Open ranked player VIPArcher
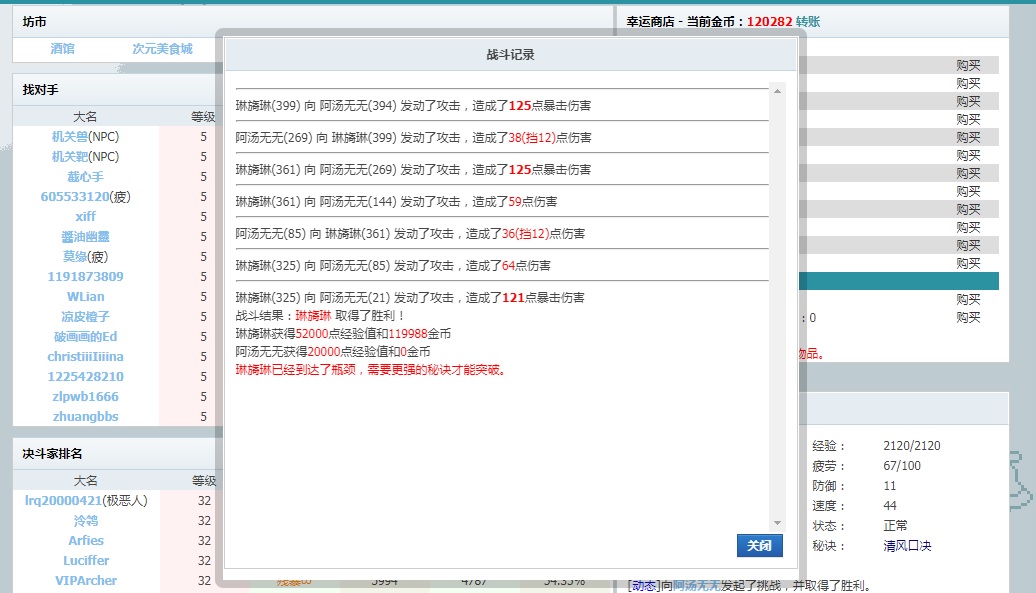 [86, 580]
